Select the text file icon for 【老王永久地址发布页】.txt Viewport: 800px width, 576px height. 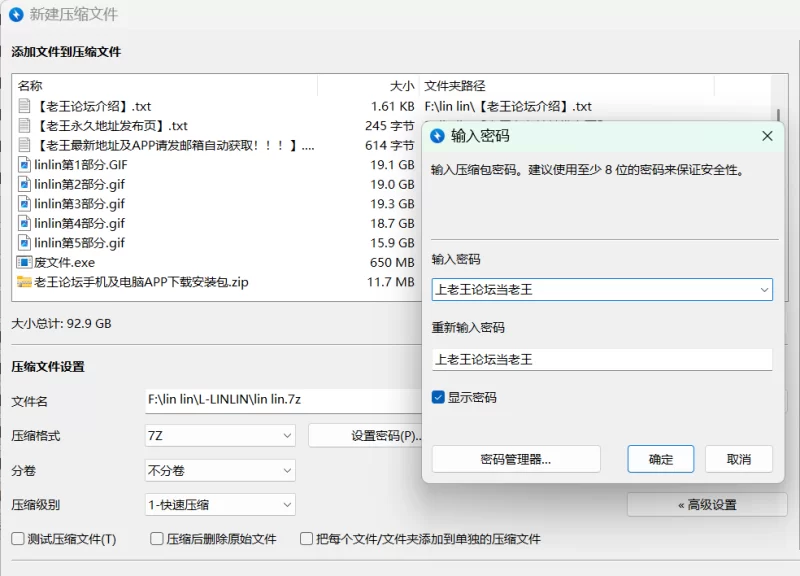24,125
